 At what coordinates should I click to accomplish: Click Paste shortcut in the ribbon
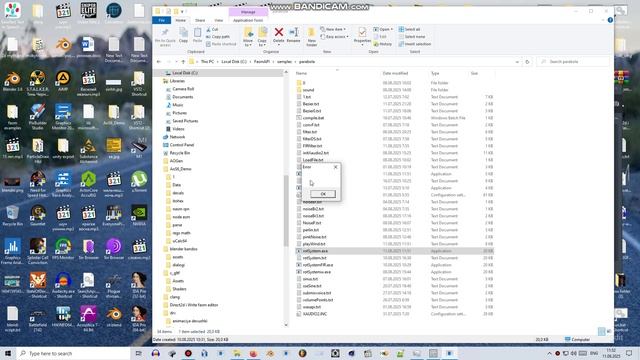pos(221,44)
